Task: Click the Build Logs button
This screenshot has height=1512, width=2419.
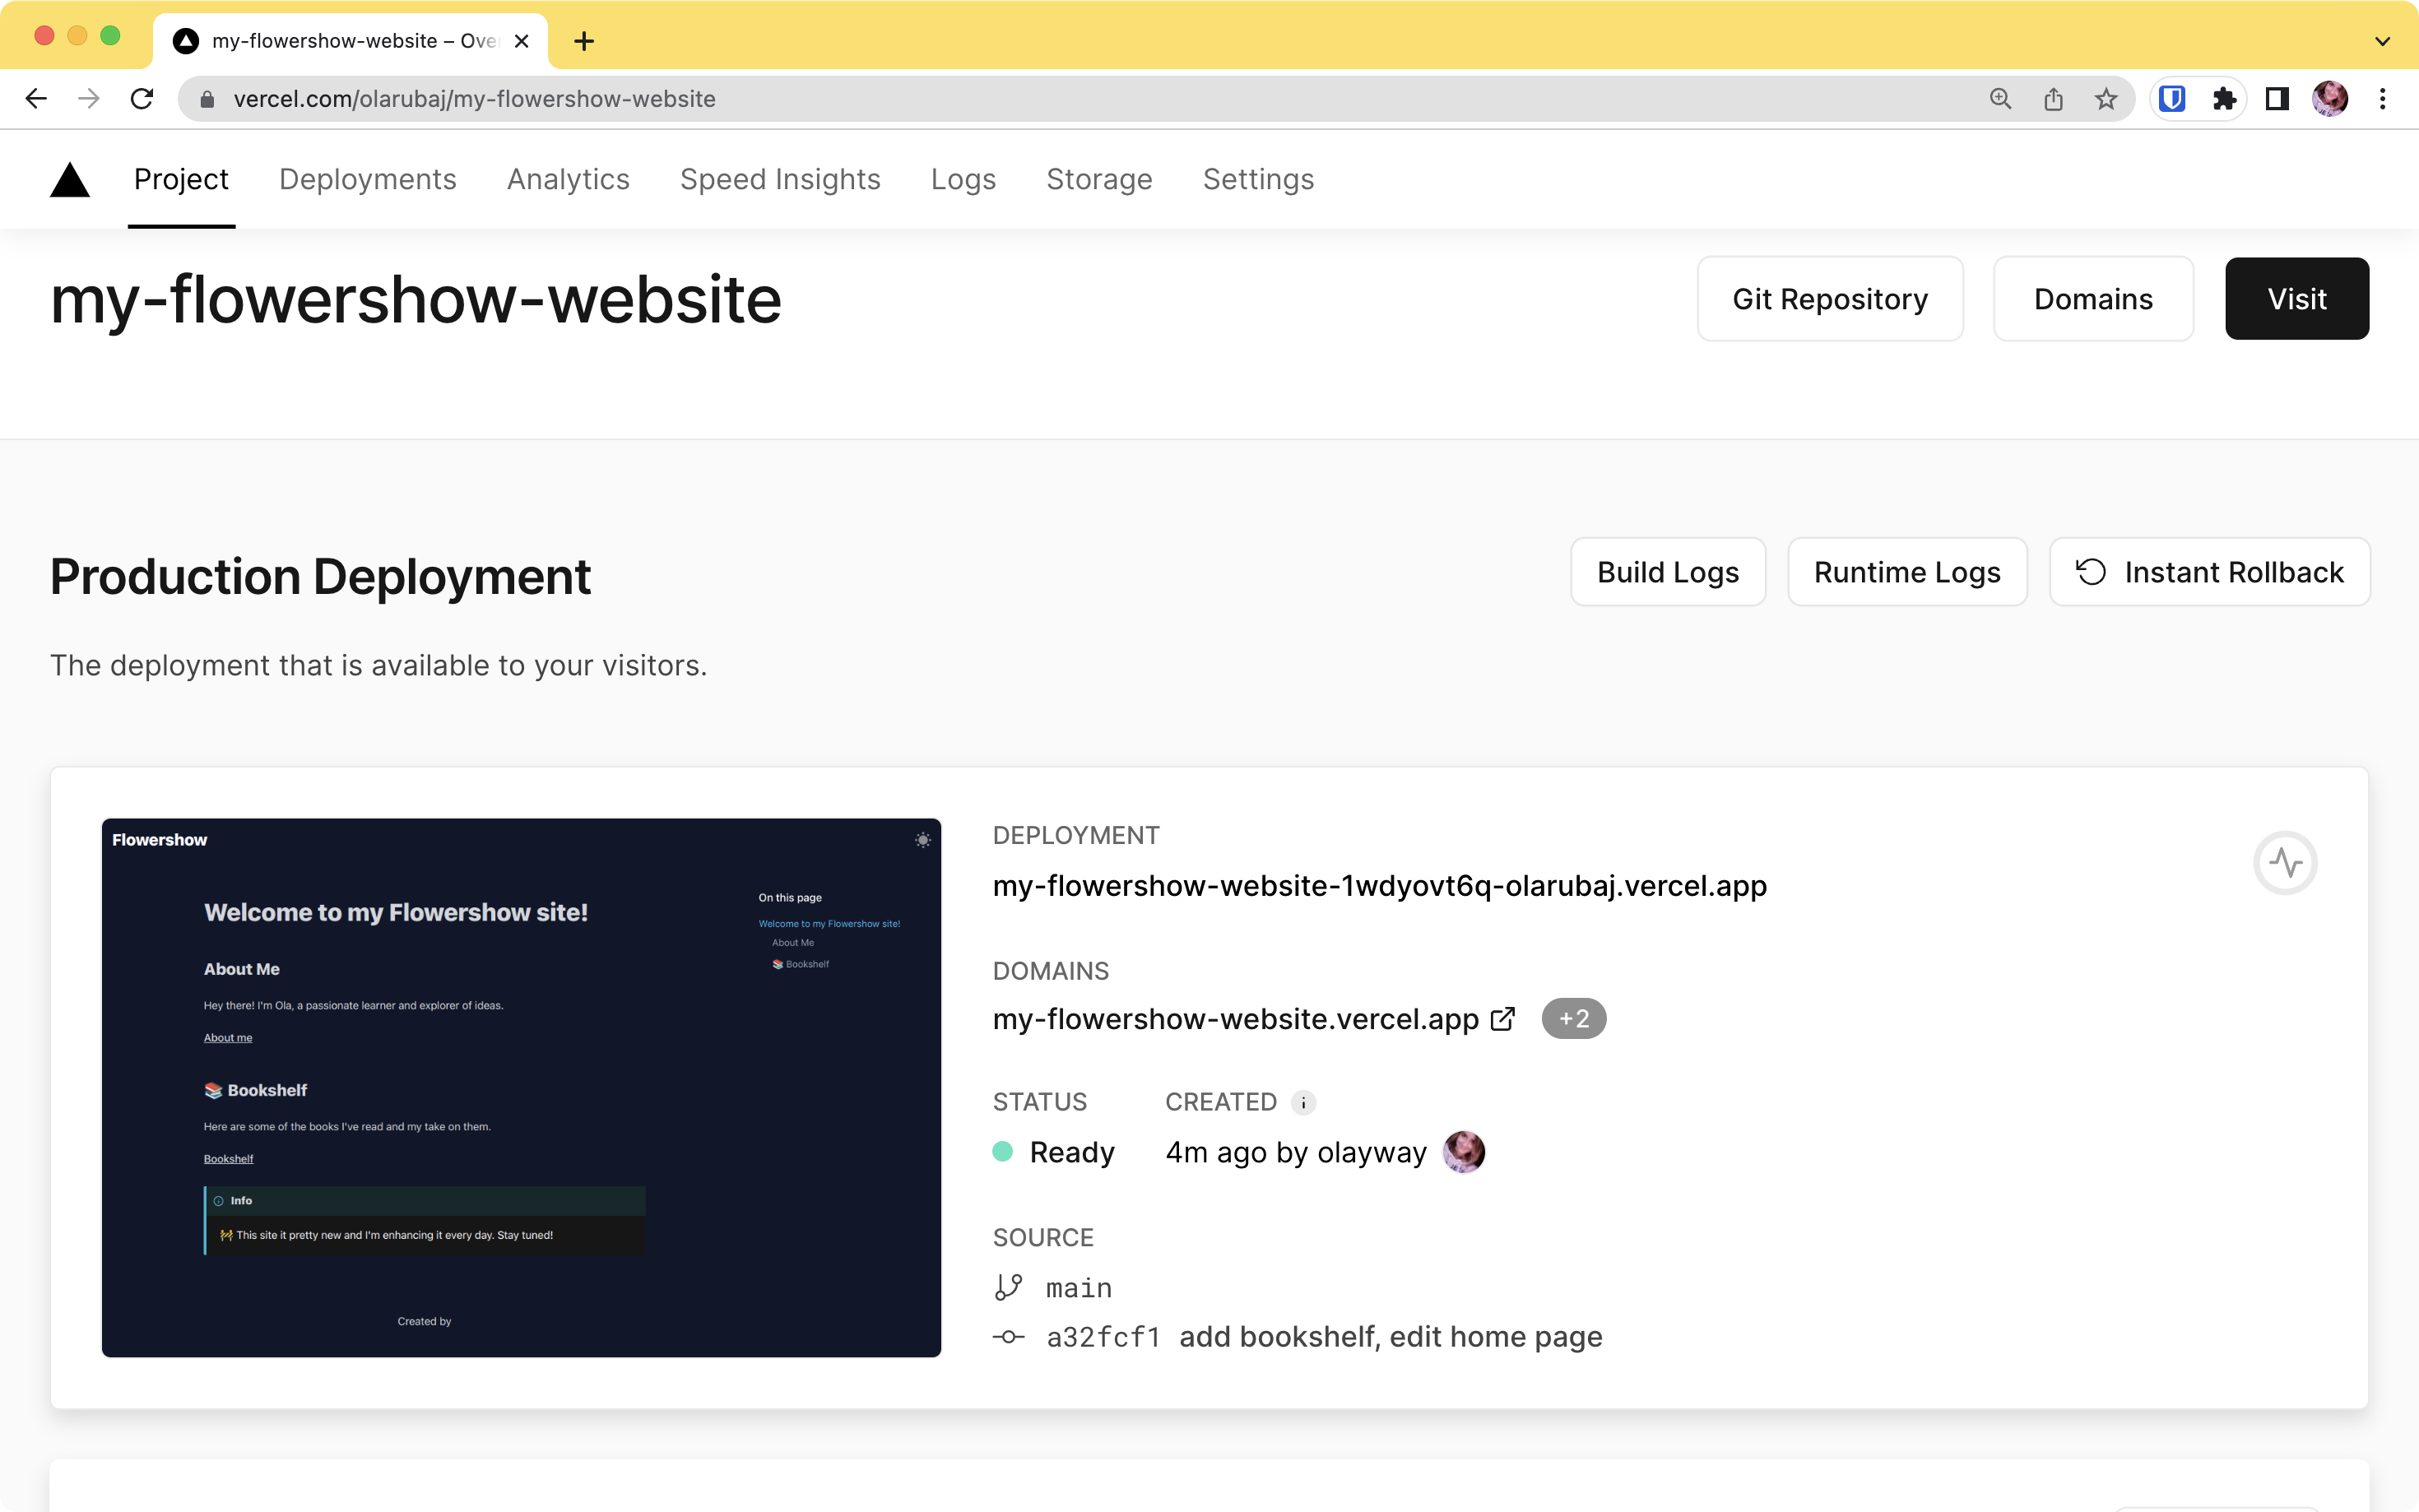Action: click(1667, 572)
